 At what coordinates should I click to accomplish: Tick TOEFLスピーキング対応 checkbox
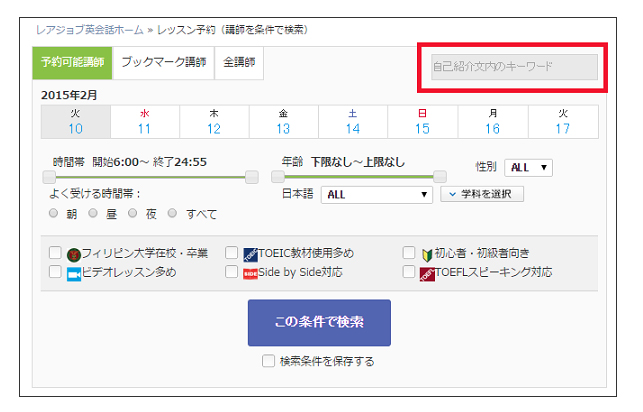point(409,271)
